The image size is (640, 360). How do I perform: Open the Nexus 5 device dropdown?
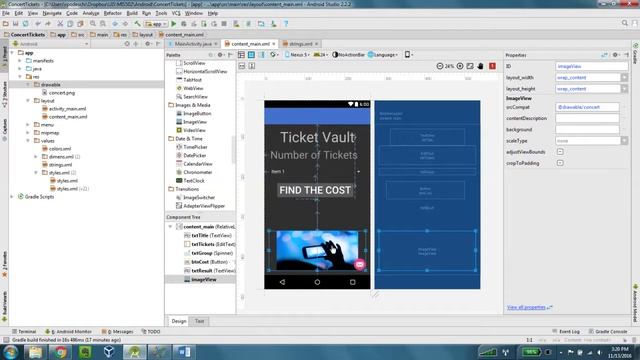coord(297,55)
